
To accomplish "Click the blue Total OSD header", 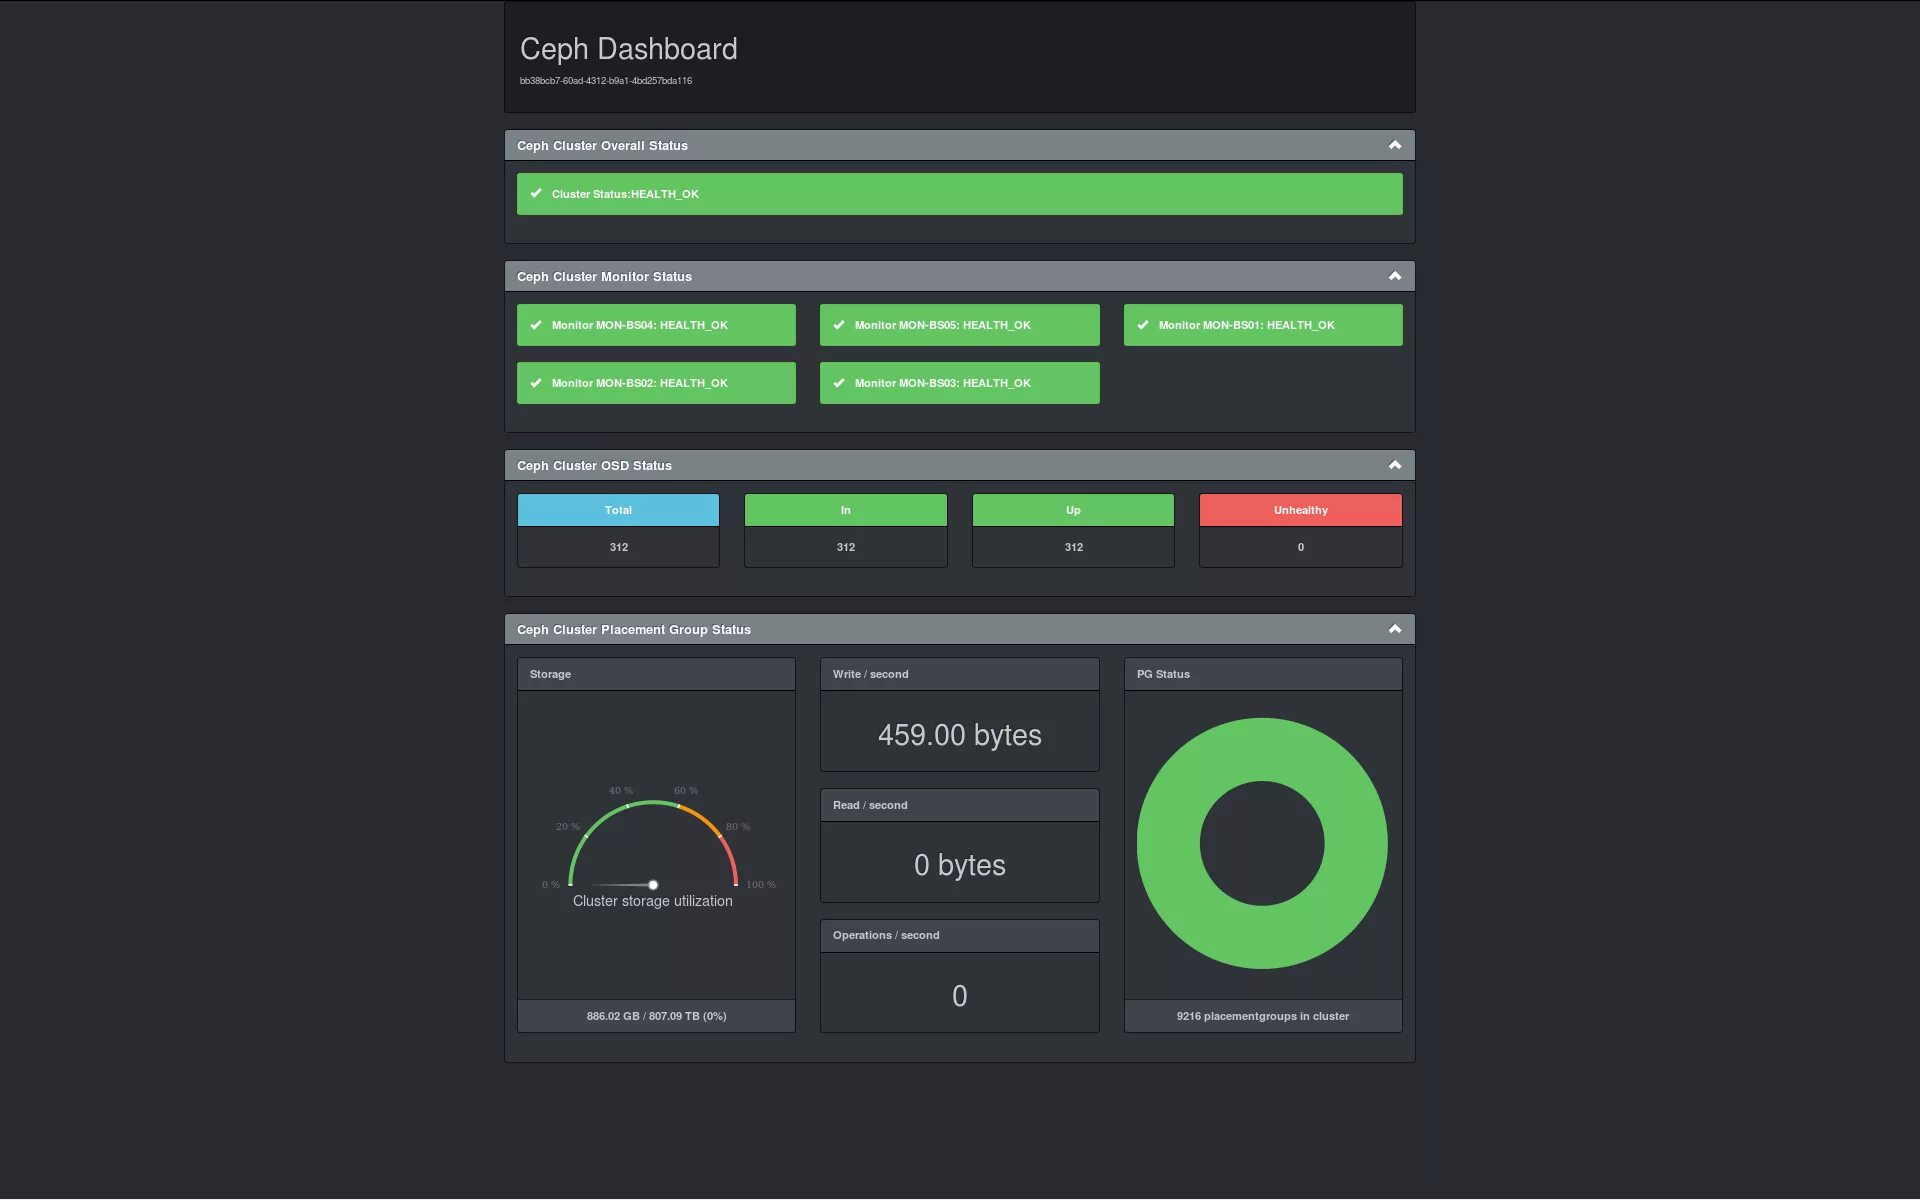I will coord(618,510).
